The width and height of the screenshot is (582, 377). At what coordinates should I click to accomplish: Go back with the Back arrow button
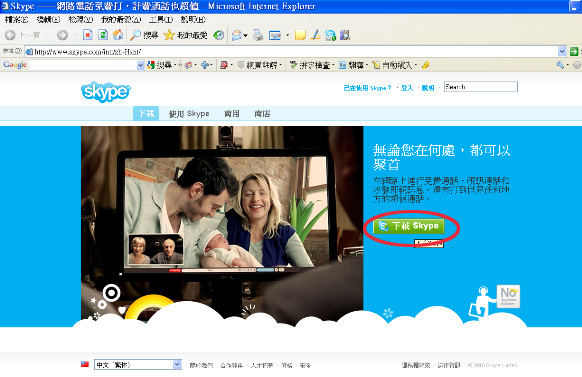point(10,35)
